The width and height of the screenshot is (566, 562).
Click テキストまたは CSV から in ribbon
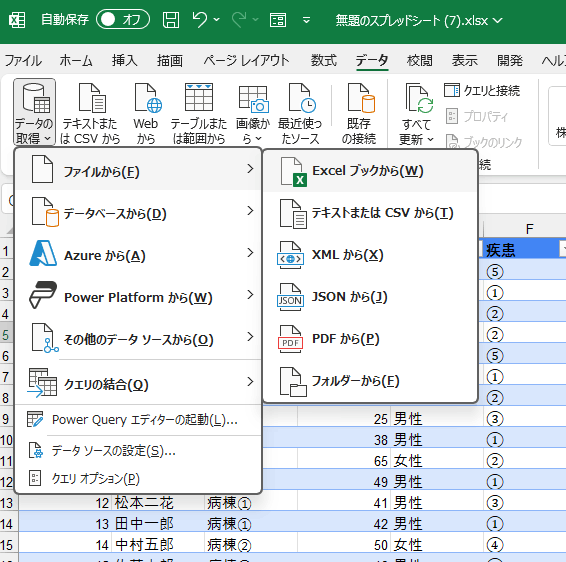pyautogui.click(x=90, y=113)
